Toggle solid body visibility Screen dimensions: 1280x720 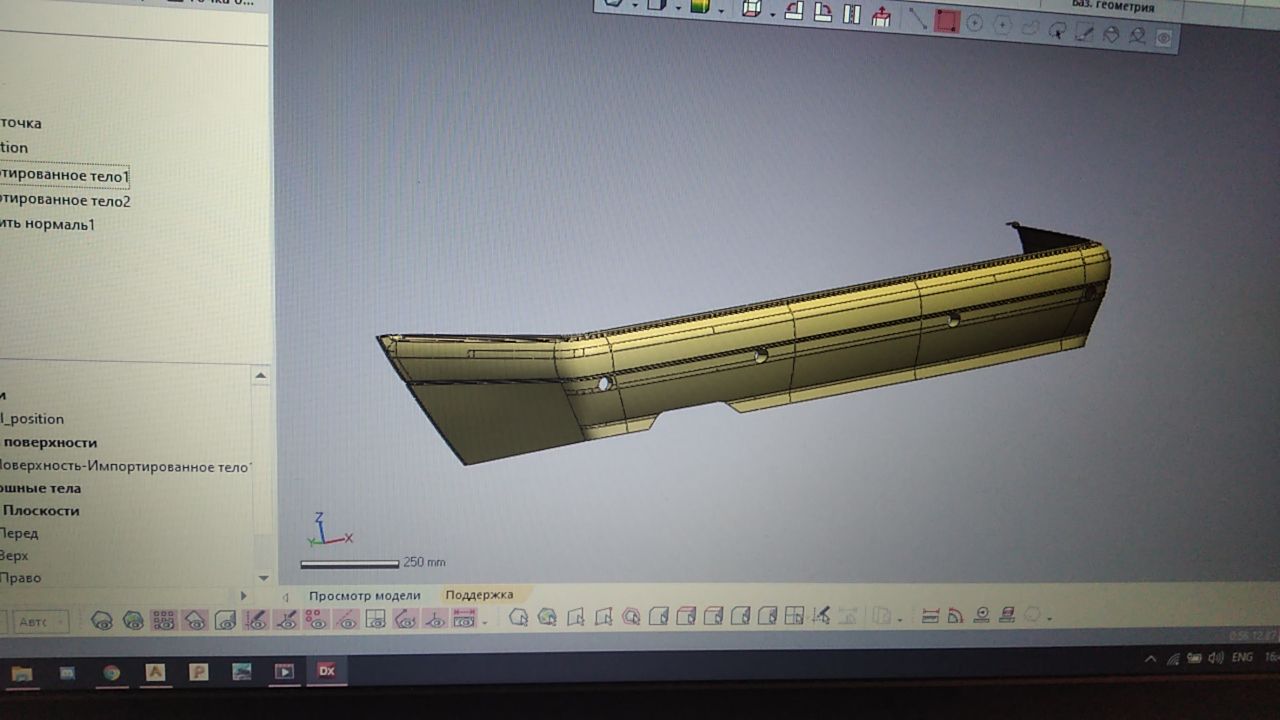click(x=226, y=621)
